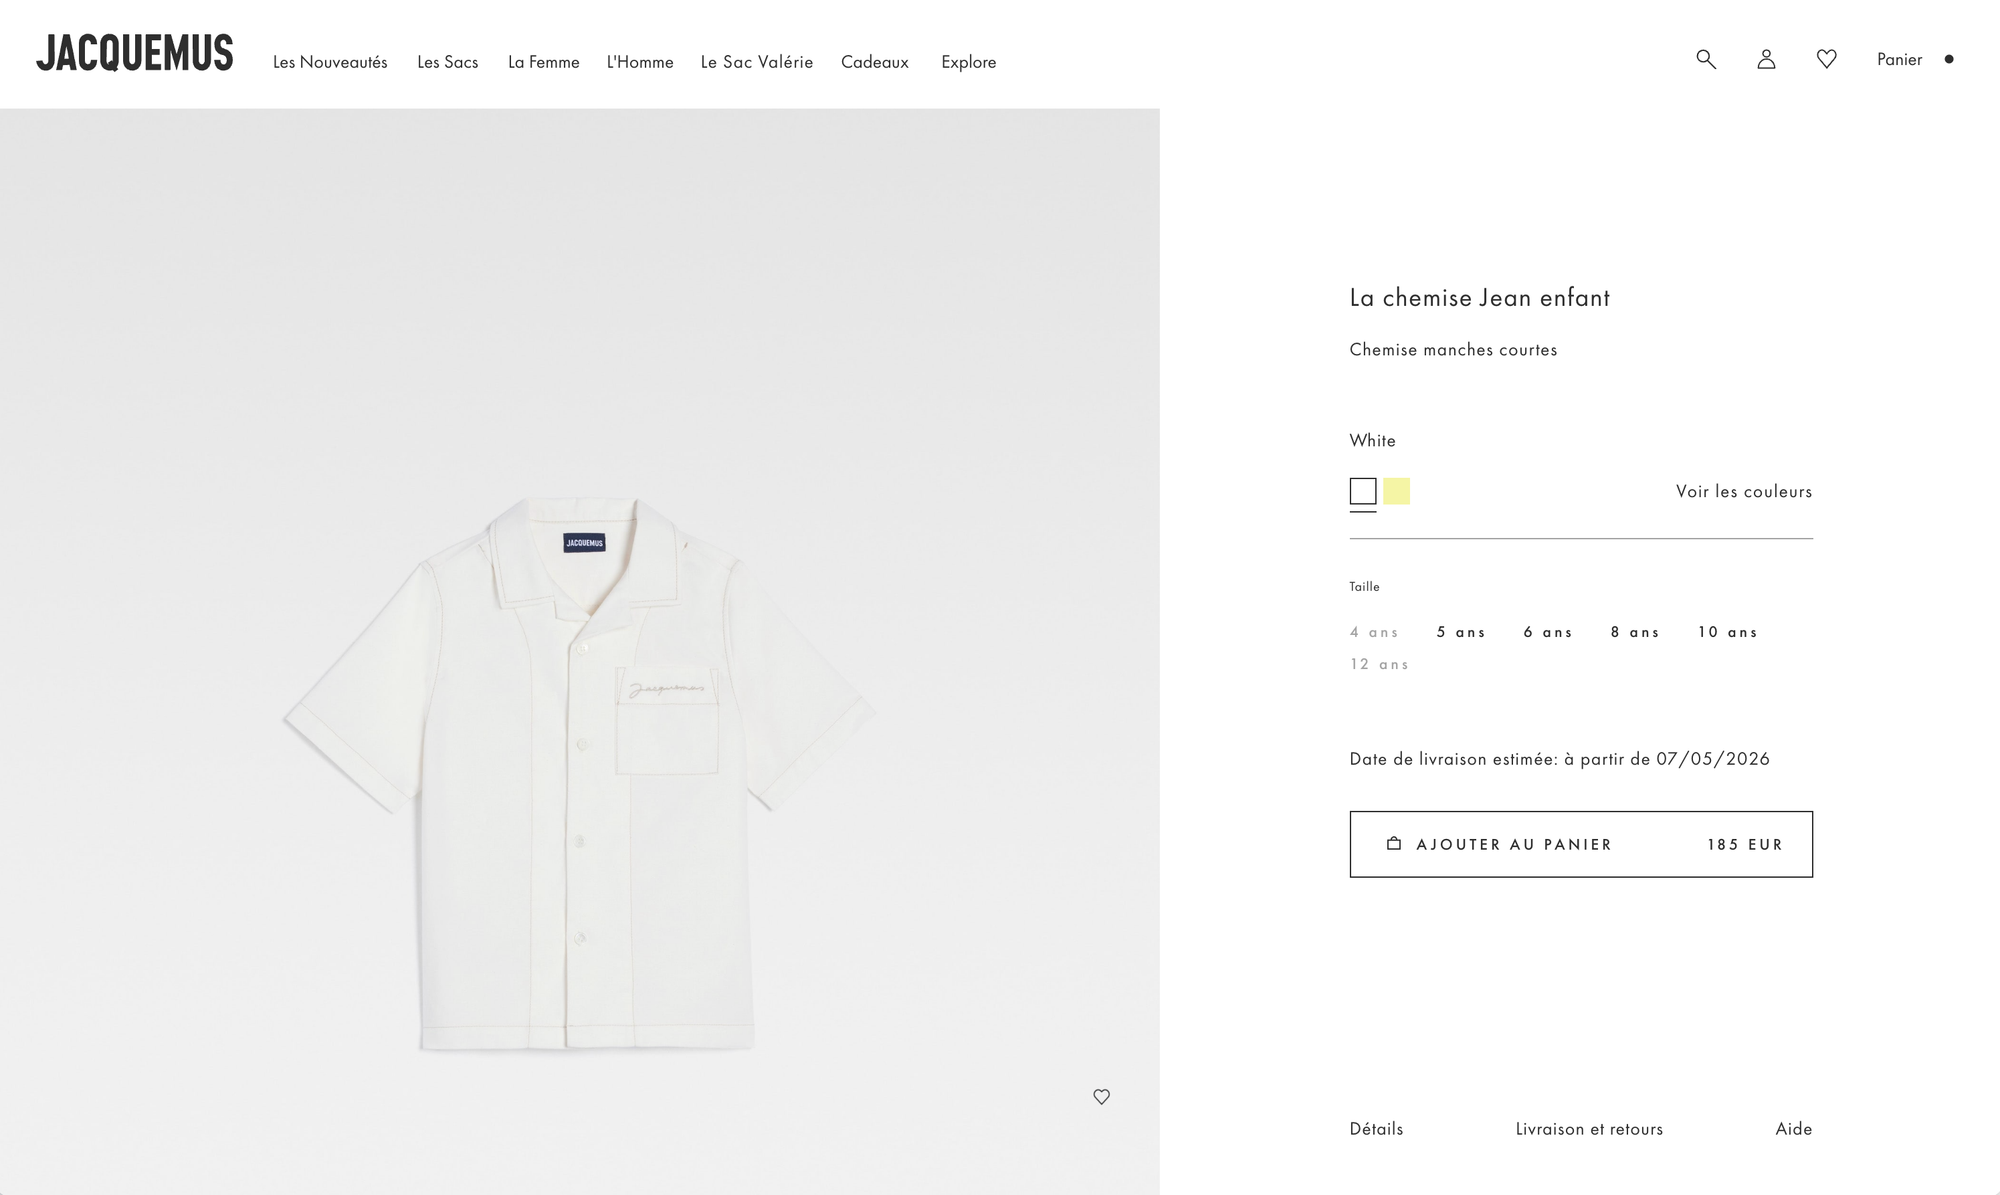Viewport: 2000px width, 1195px height.
Task: Expand the Détails section
Action: point(1376,1129)
